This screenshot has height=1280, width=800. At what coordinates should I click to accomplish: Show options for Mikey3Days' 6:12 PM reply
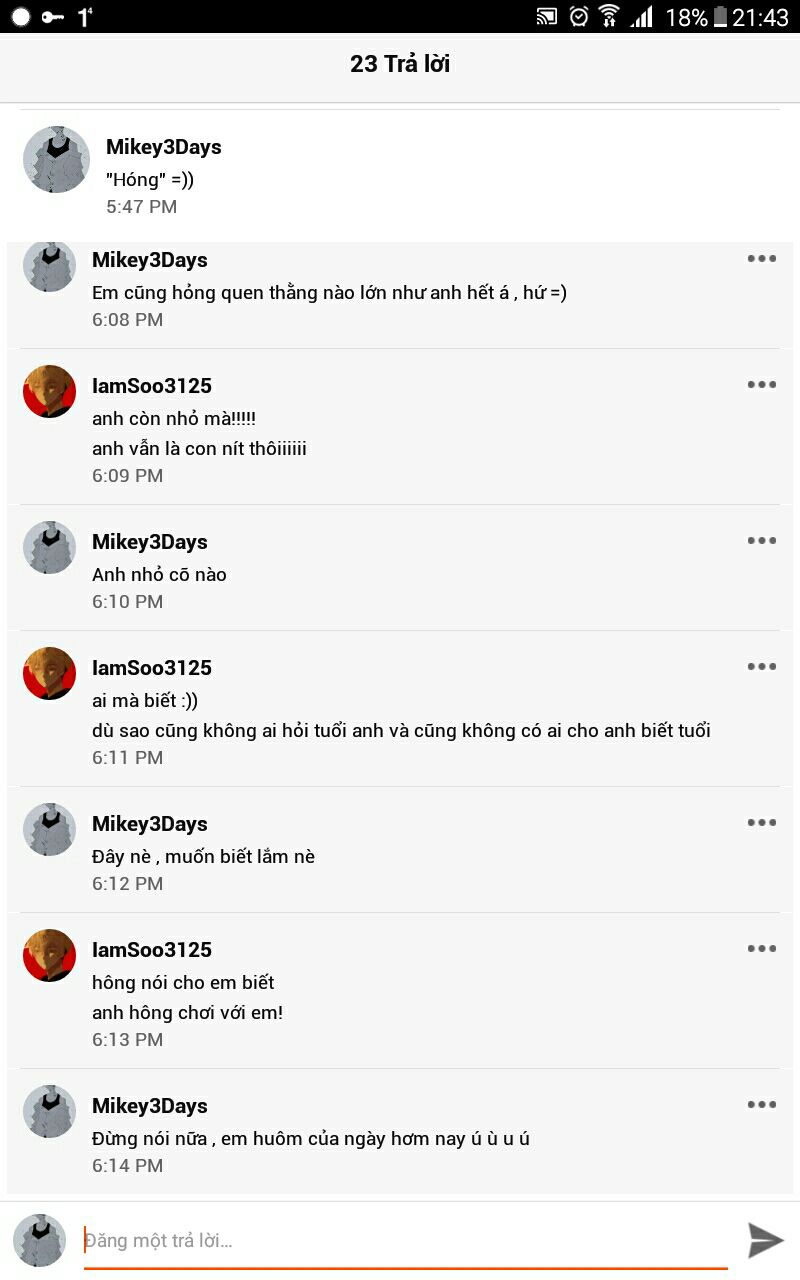tap(762, 823)
